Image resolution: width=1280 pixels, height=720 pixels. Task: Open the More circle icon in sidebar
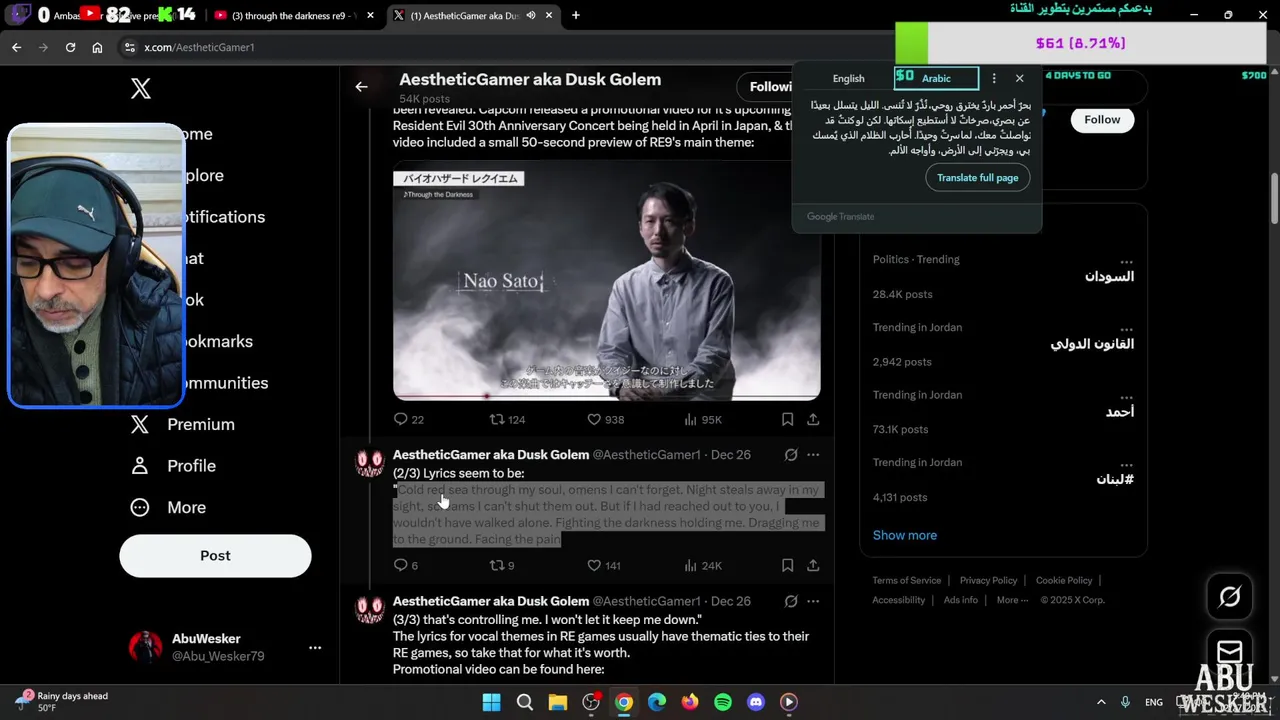coord(140,507)
